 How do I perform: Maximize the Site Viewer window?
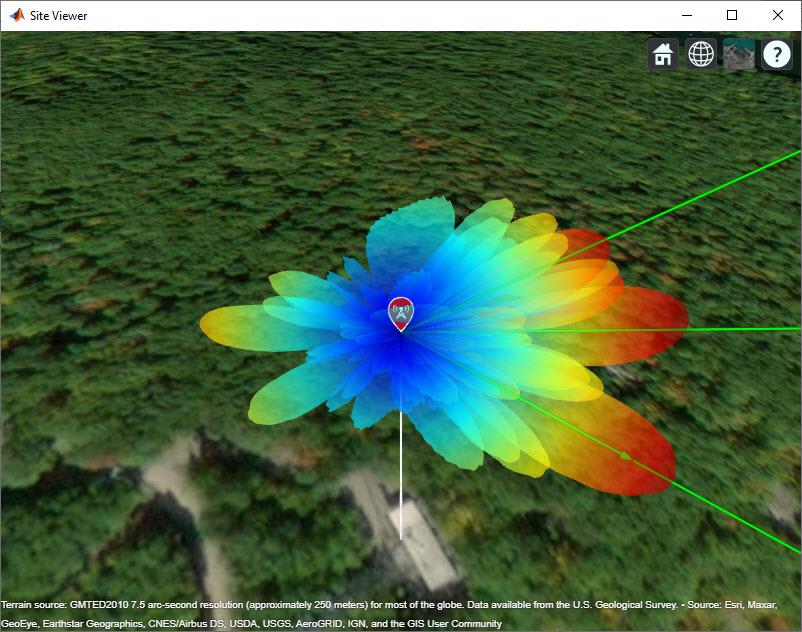(x=732, y=15)
